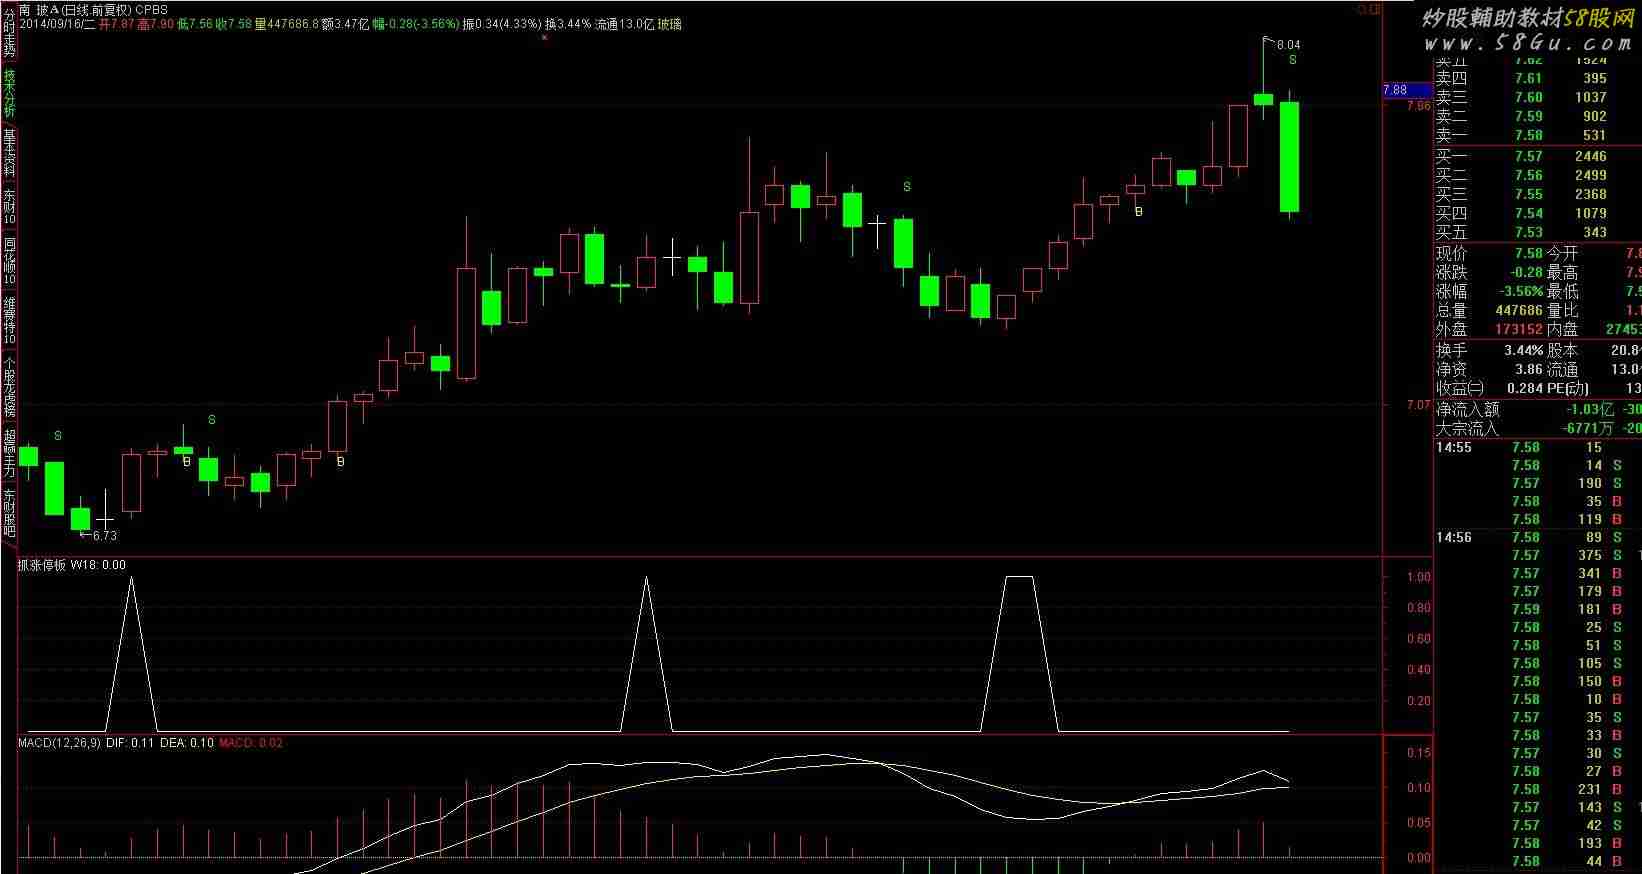Select the 个股龙虎榜 side tab
Screen dimensions: 1642x874
pos(9,387)
